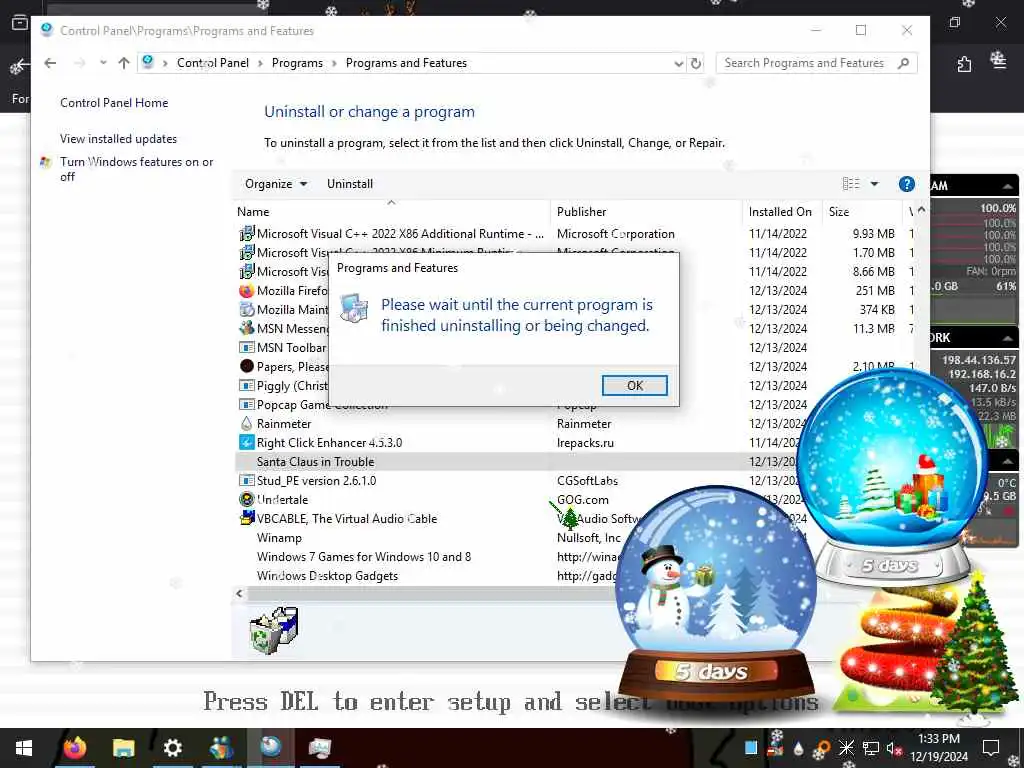Screen dimensions: 1024x768
Task: Click the Rainmeter droplet tray icon
Action: point(798,748)
